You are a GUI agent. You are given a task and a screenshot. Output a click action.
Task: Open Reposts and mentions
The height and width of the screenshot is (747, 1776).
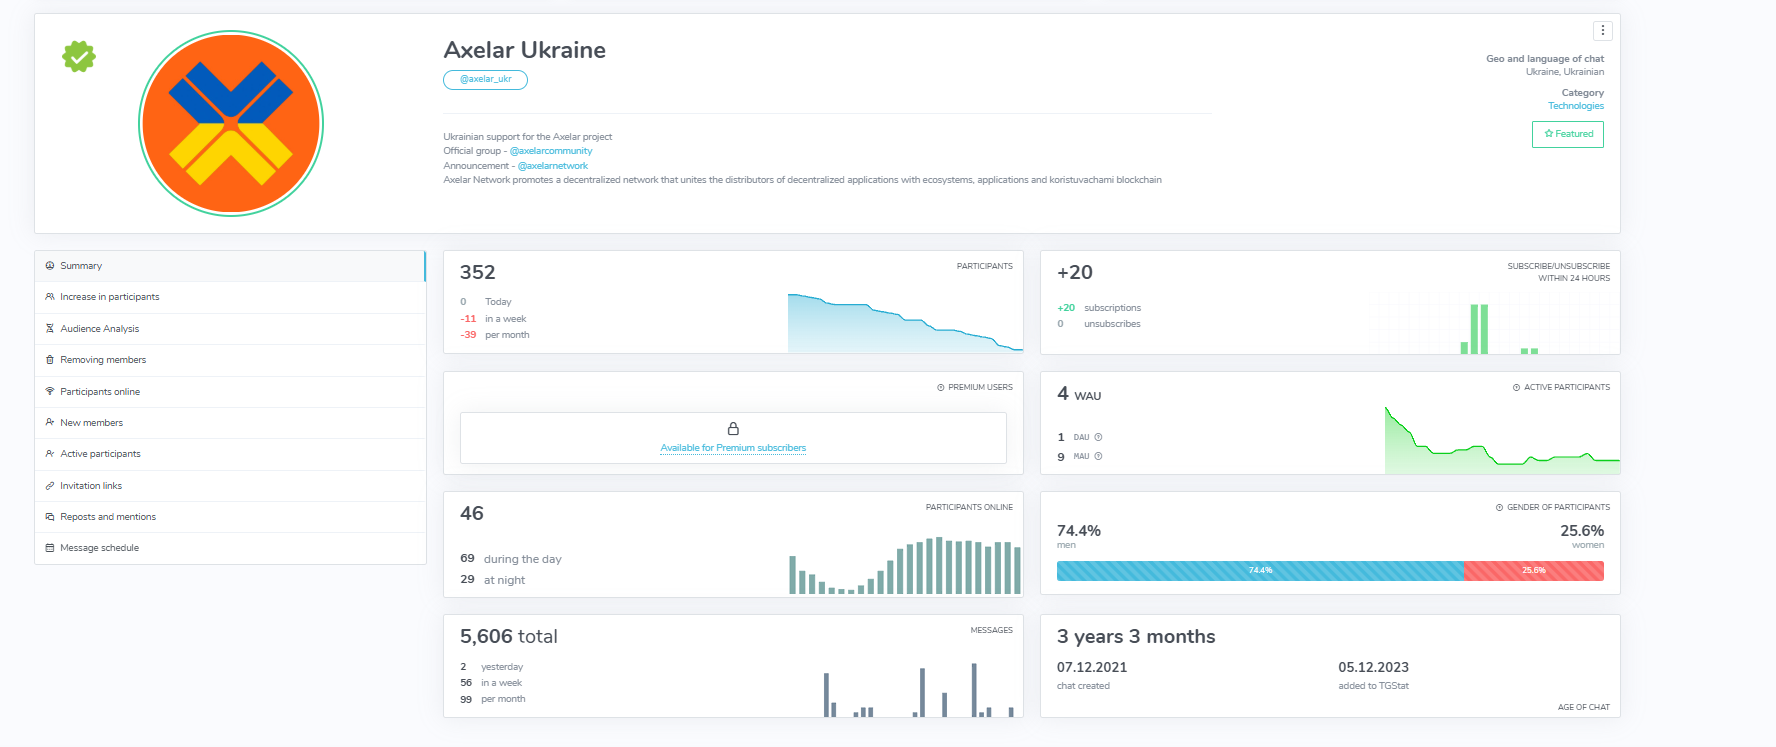tap(230, 517)
